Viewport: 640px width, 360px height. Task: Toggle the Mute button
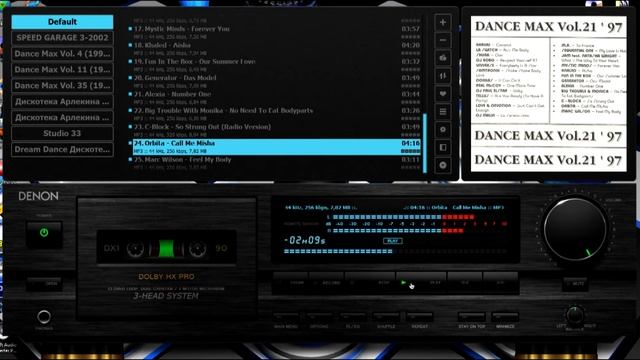[x=575, y=283]
